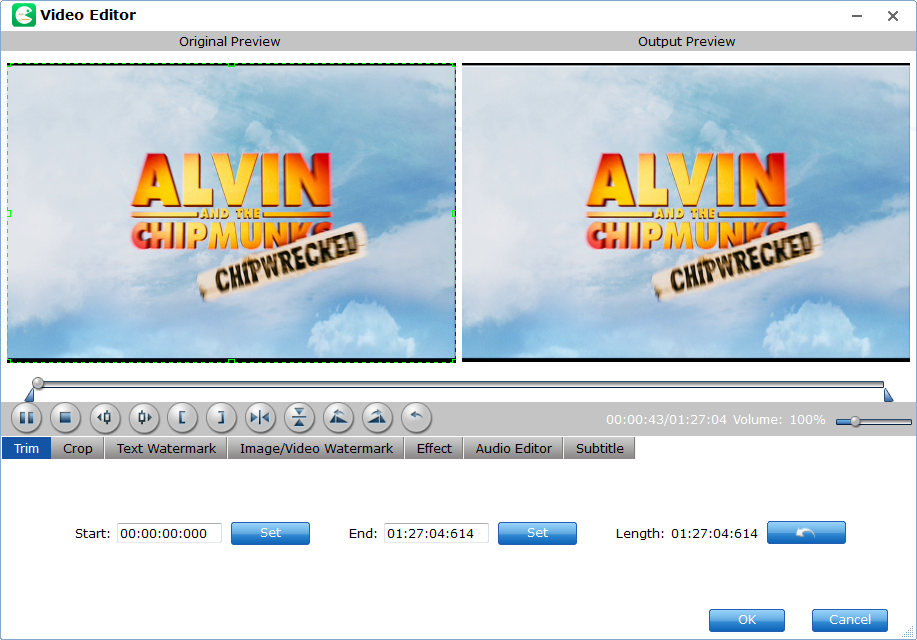Mark trim end with right bracket icon
The height and width of the screenshot is (640, 917).
click(x=221, y=418)
